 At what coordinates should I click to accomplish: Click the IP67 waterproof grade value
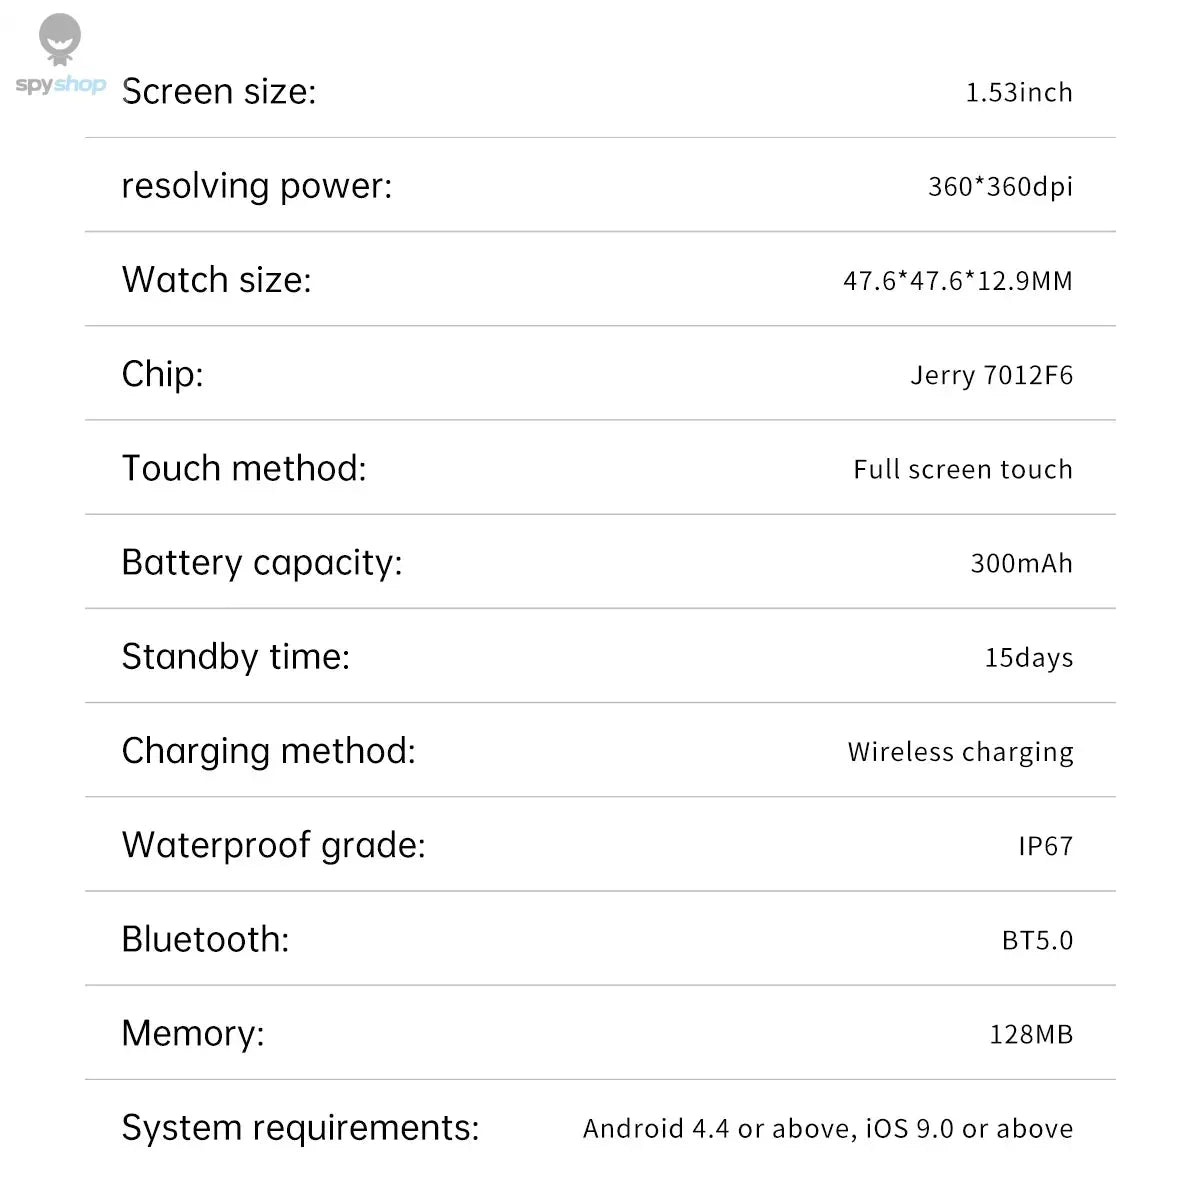pyautogui.click(x=1045, y=846)
